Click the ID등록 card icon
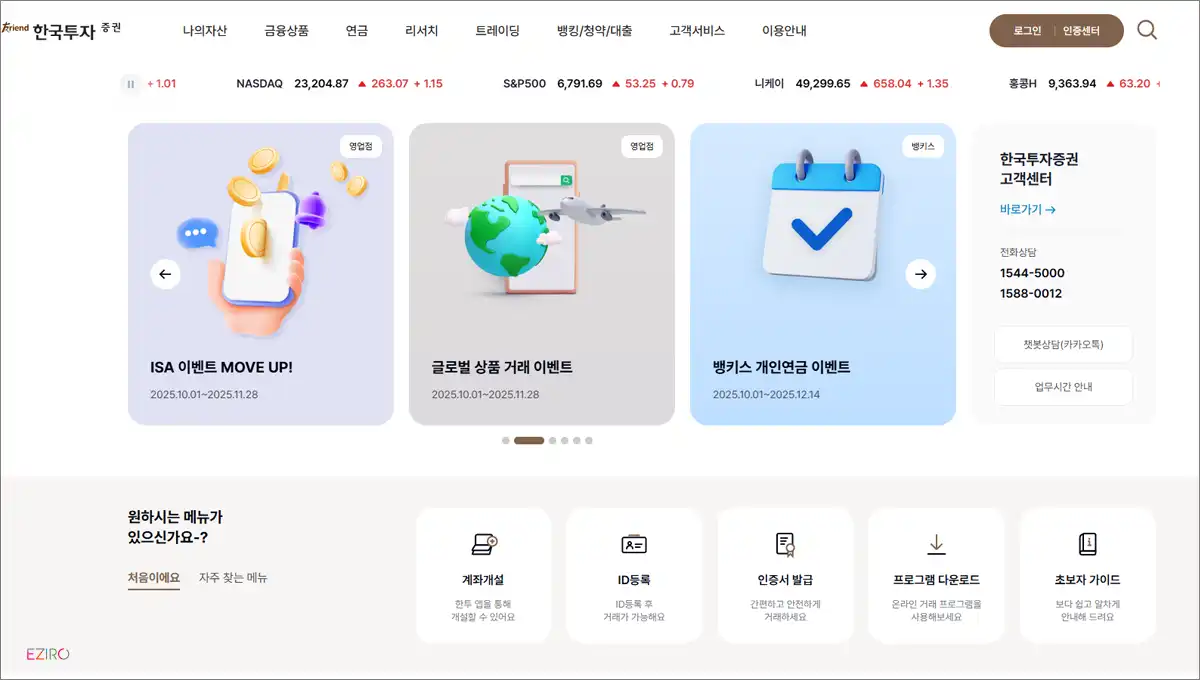This screenshot has height=680, width=1200. 634,545
